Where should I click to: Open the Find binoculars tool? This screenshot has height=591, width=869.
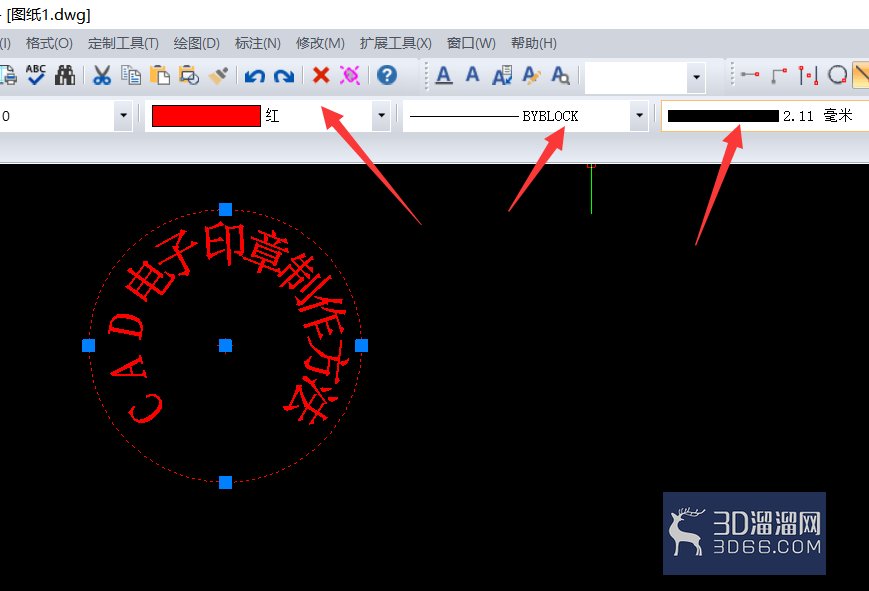[65, 75]
